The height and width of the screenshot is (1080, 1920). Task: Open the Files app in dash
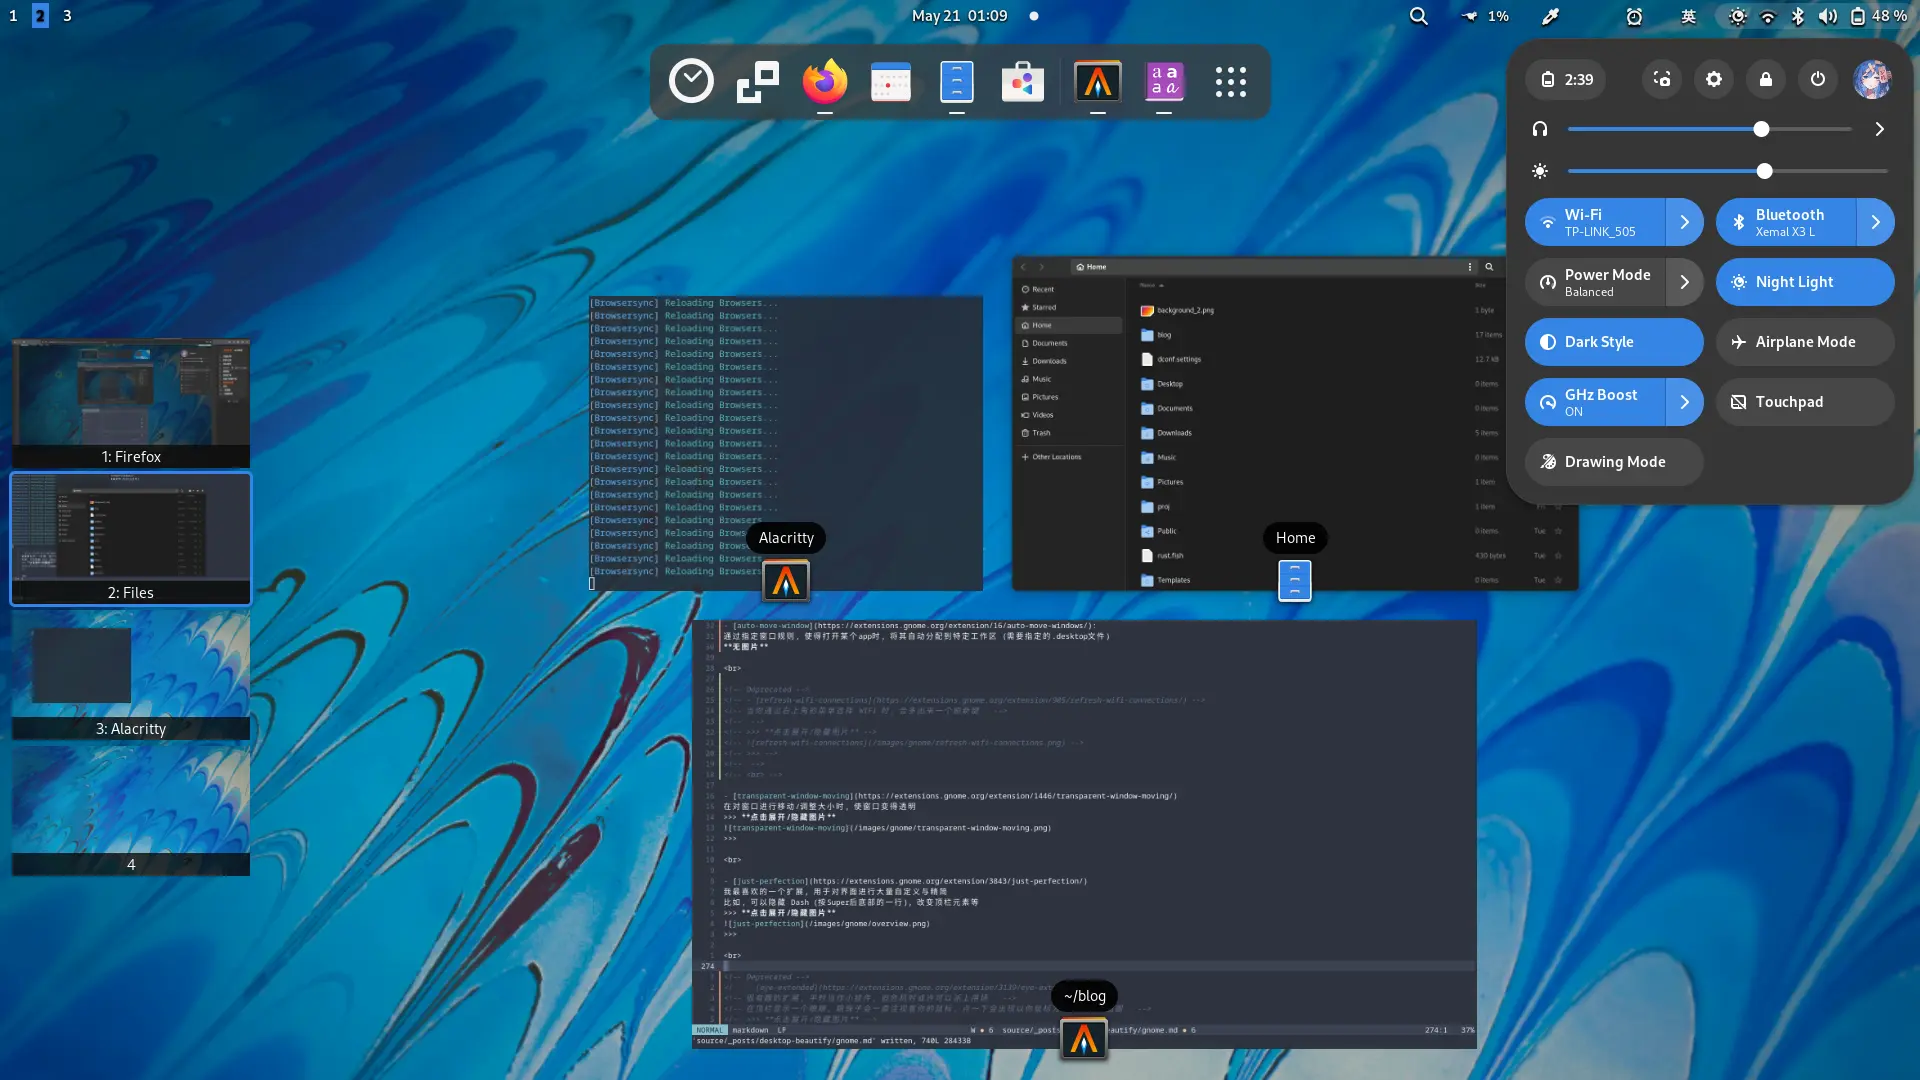pos(957,82)
